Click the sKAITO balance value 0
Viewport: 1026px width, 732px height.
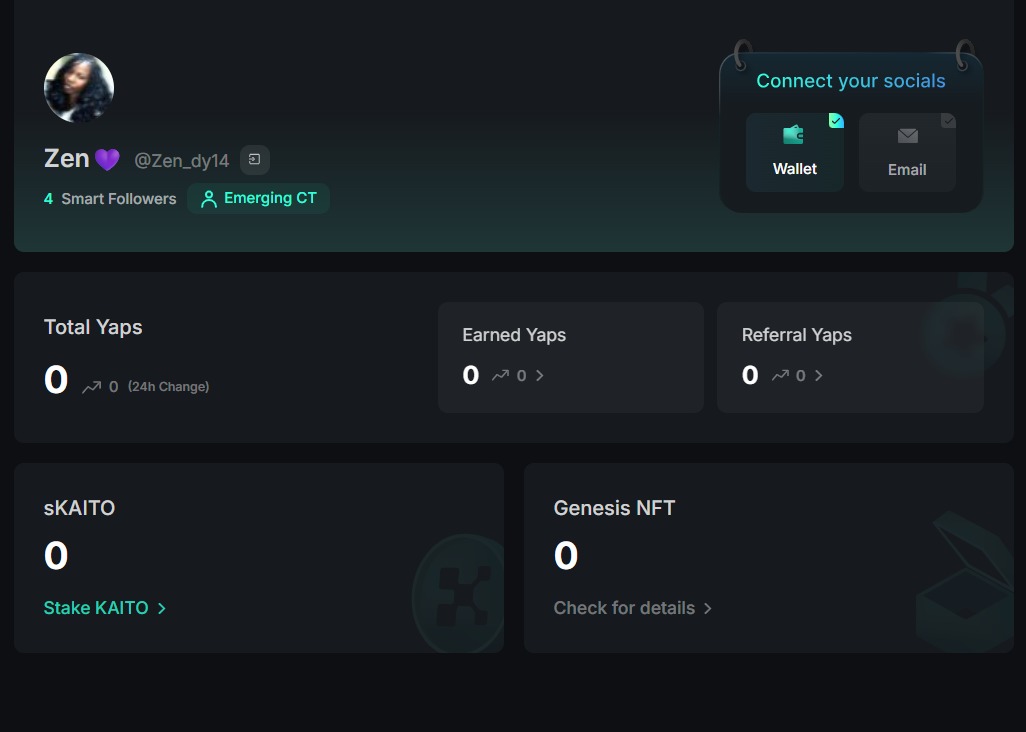point(56,556)
